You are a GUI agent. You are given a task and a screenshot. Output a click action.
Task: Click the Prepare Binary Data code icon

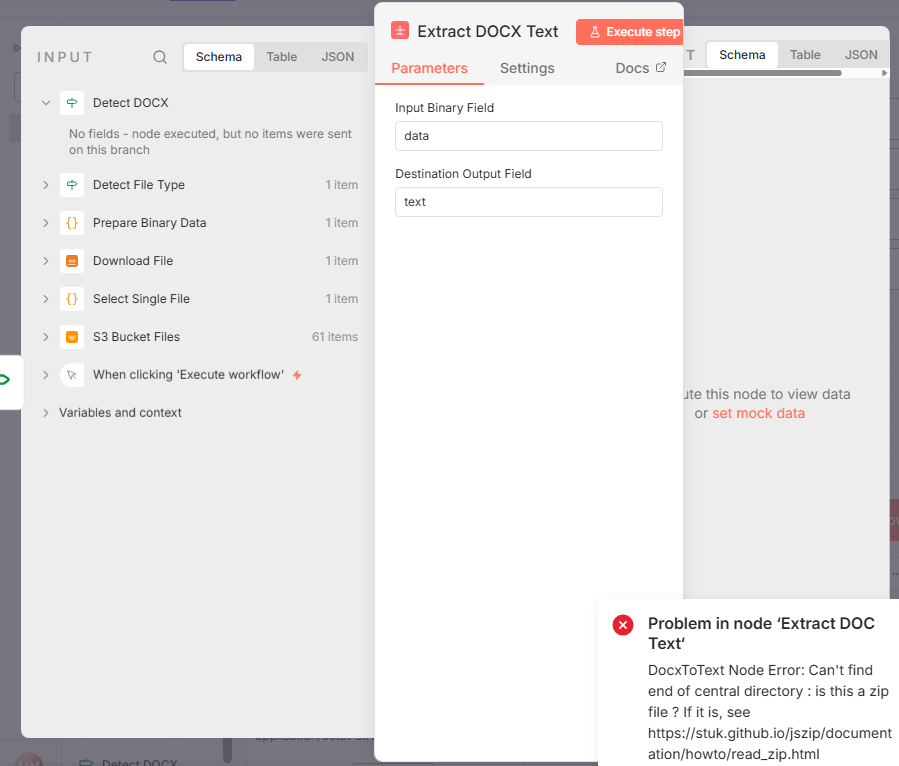pyautogui.click(x=72, y=222)
